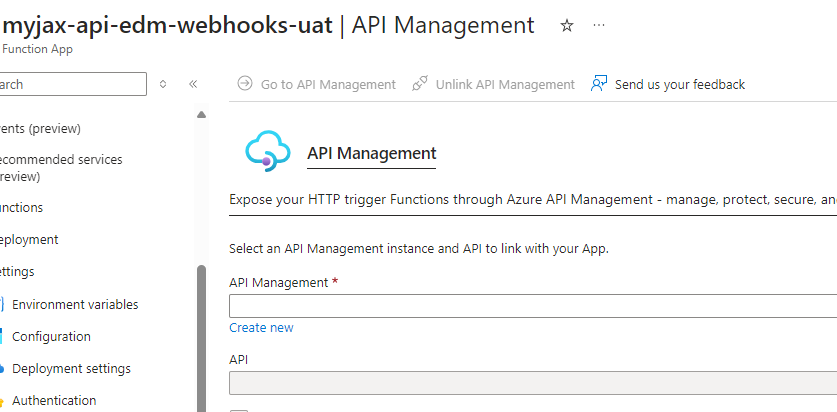This screenshot has width=837, height=412.
Task: Expand the Functions section in sidebar
Action: click(21, 207)
